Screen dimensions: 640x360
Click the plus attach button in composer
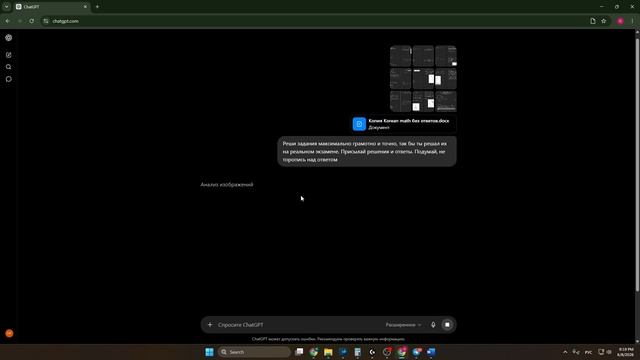tap(210, 325)
